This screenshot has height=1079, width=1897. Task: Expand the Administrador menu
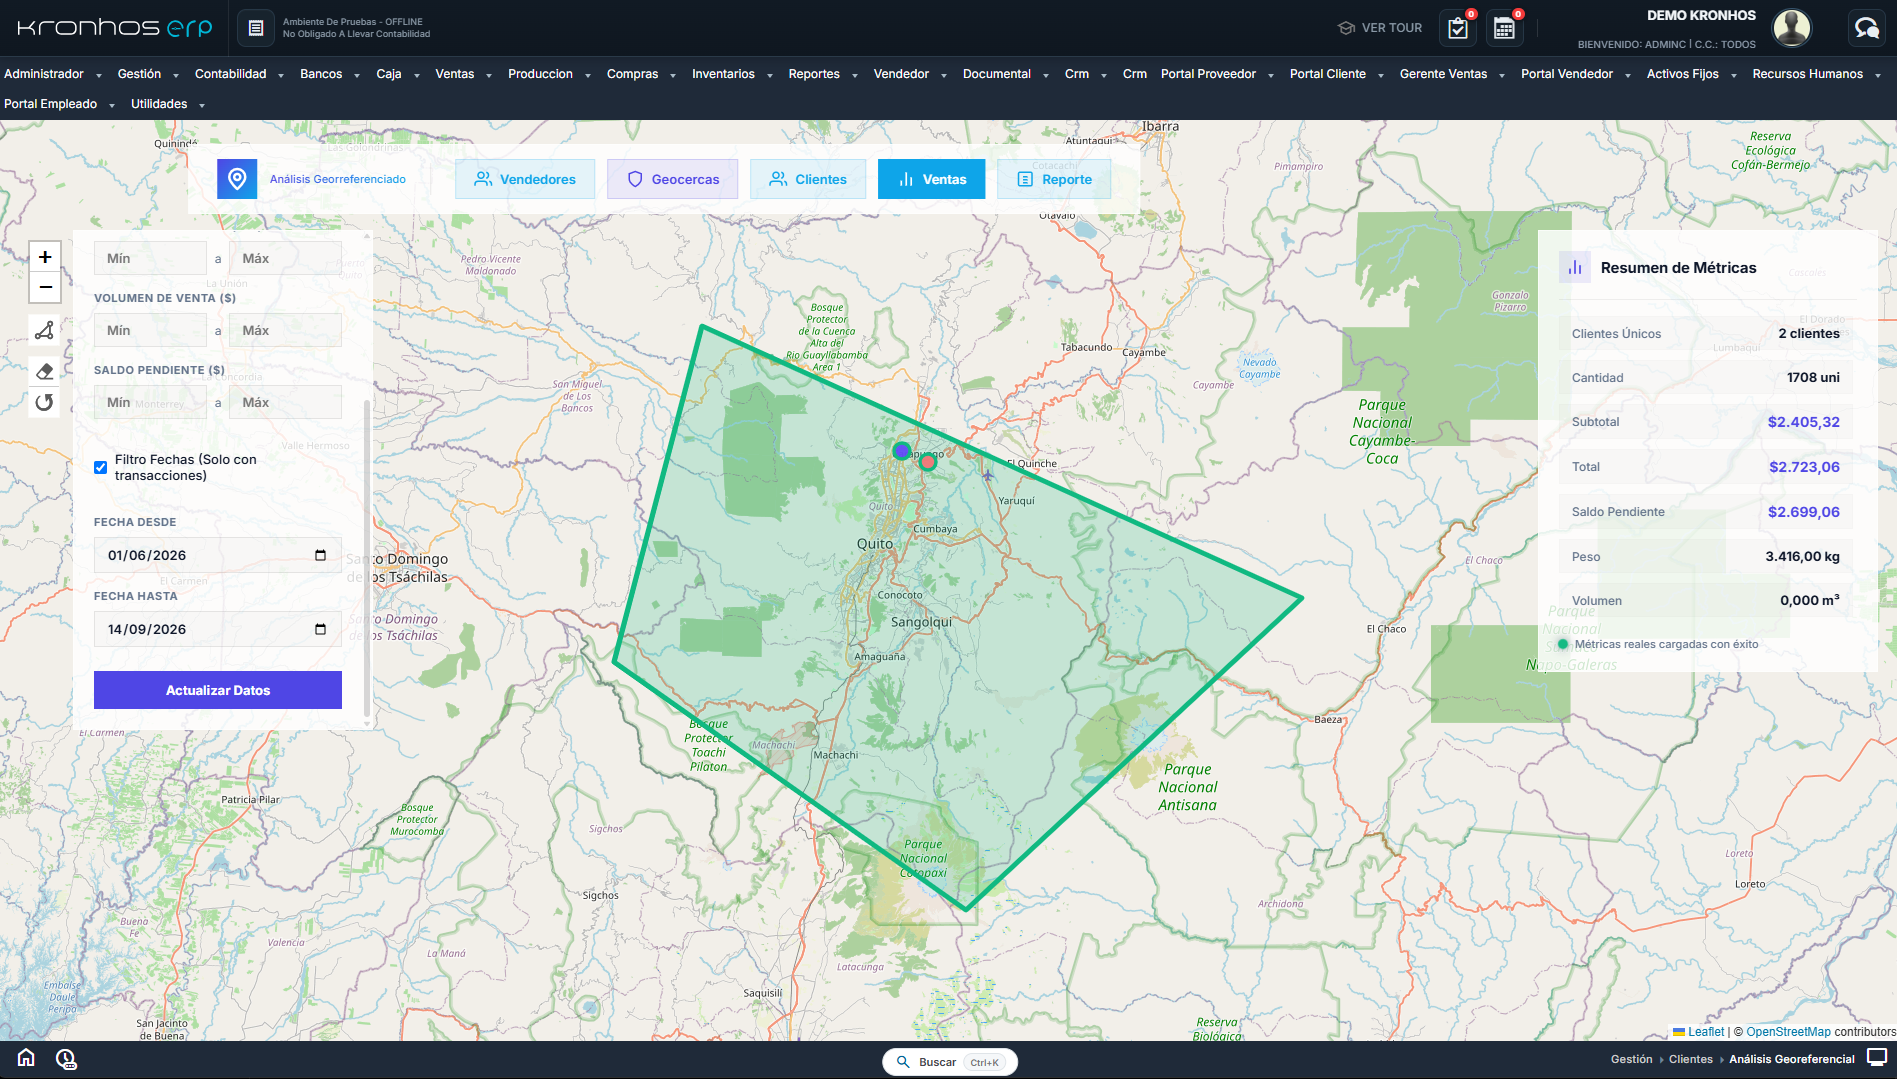(x=53, y=74)
